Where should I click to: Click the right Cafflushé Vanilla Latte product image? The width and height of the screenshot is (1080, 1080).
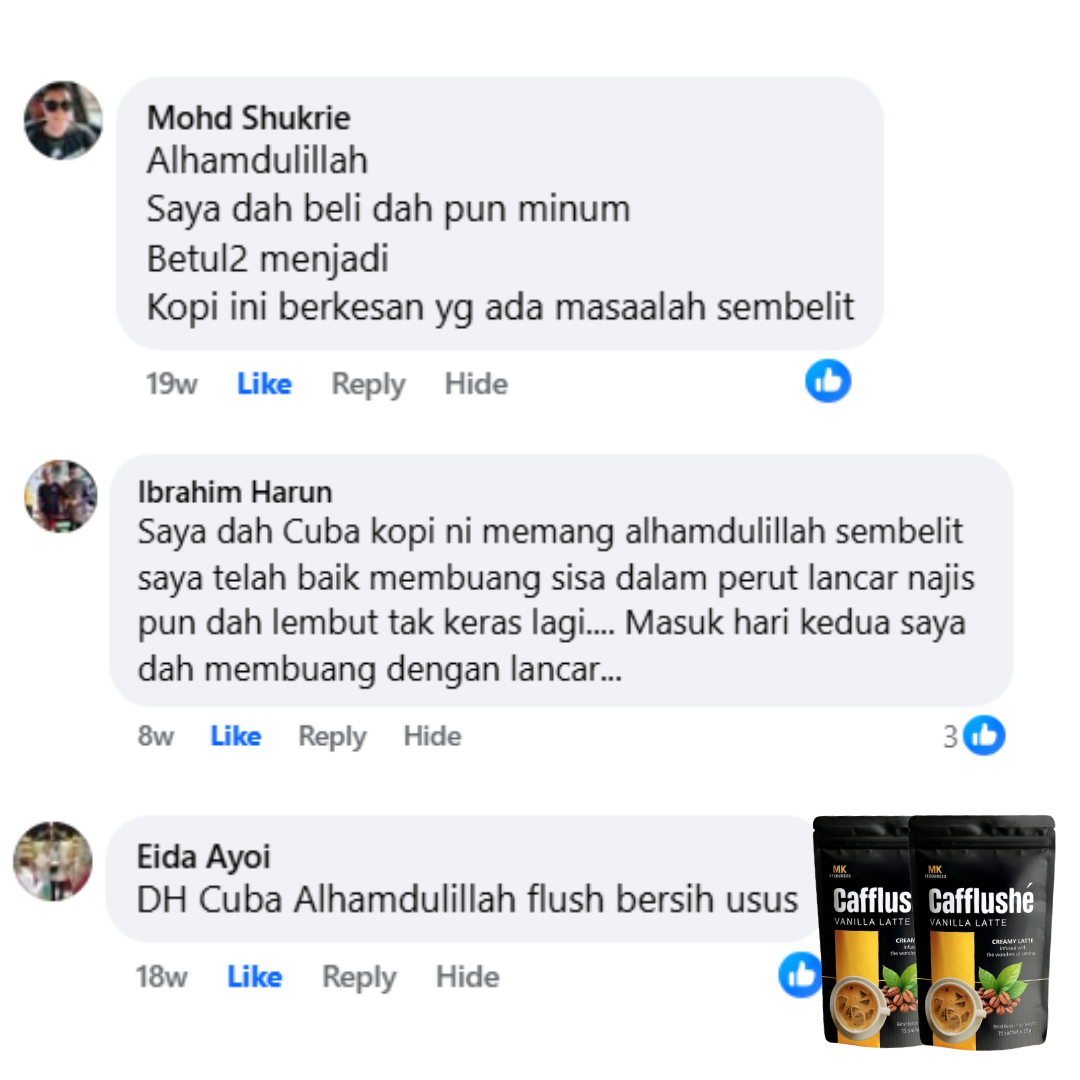982,931
